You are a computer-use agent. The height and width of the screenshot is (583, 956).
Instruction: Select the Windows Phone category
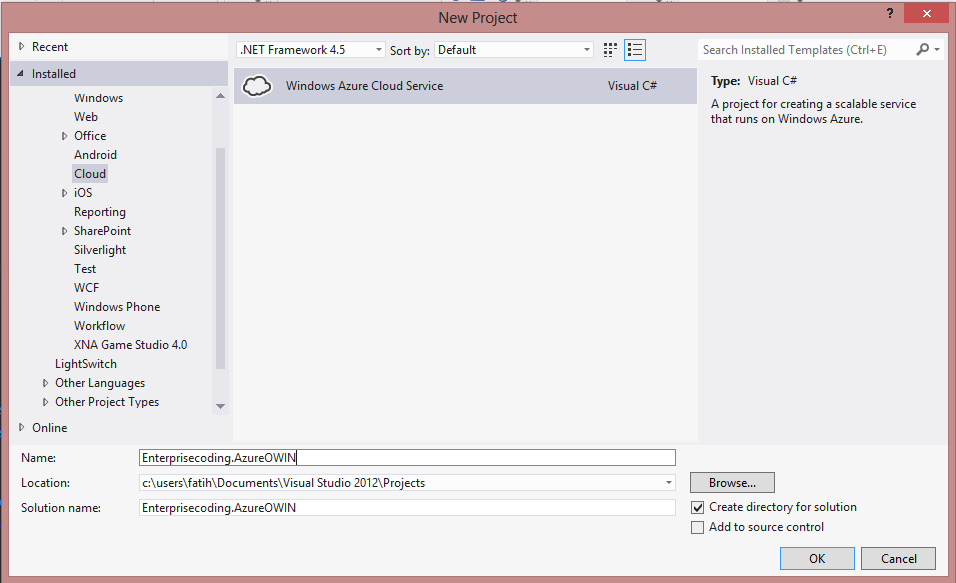click(x=117, y=307)
